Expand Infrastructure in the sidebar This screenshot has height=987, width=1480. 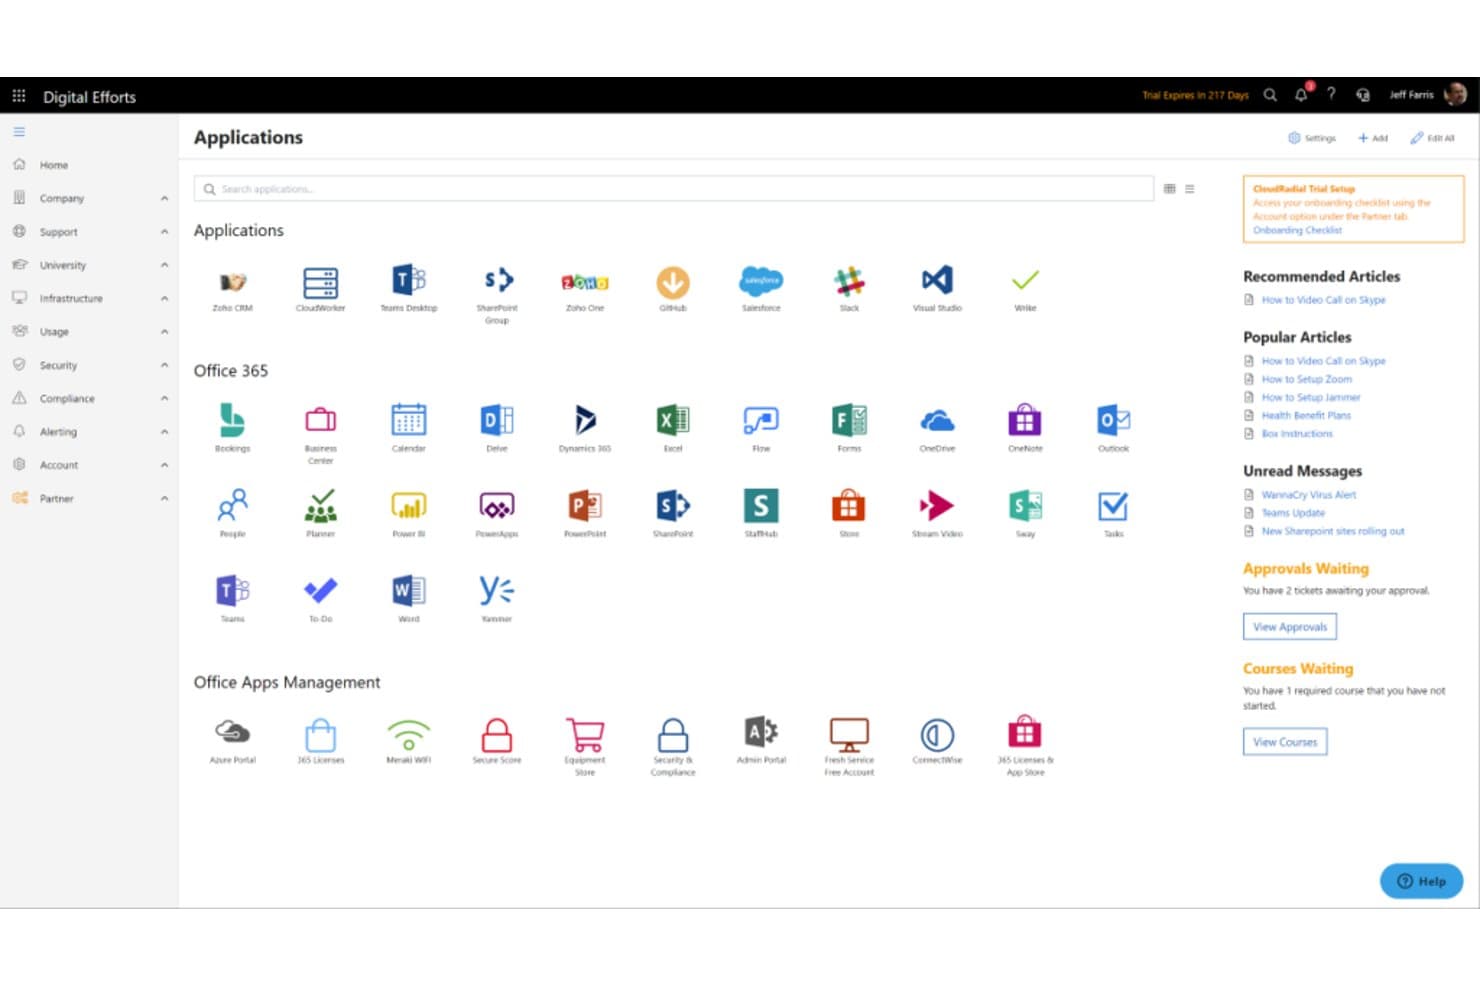click(x=90, y=298)
